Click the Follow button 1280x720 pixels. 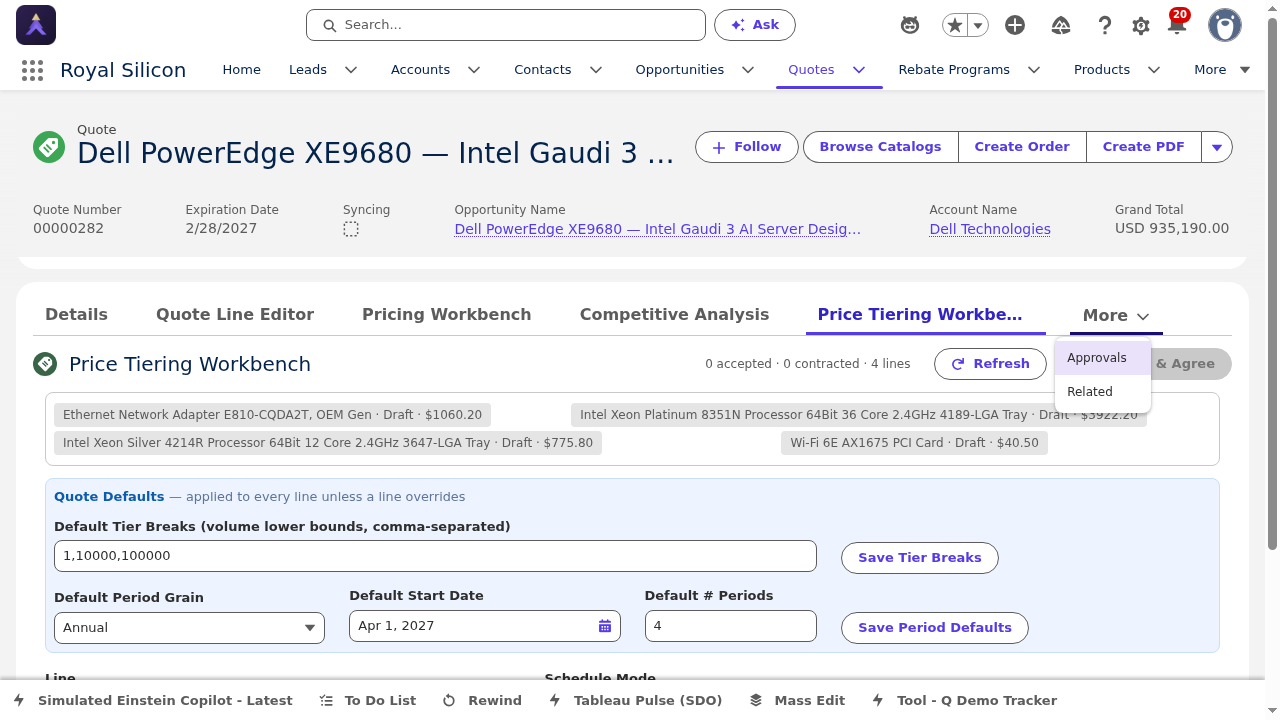pyautogui.click(x=747, y=147)
